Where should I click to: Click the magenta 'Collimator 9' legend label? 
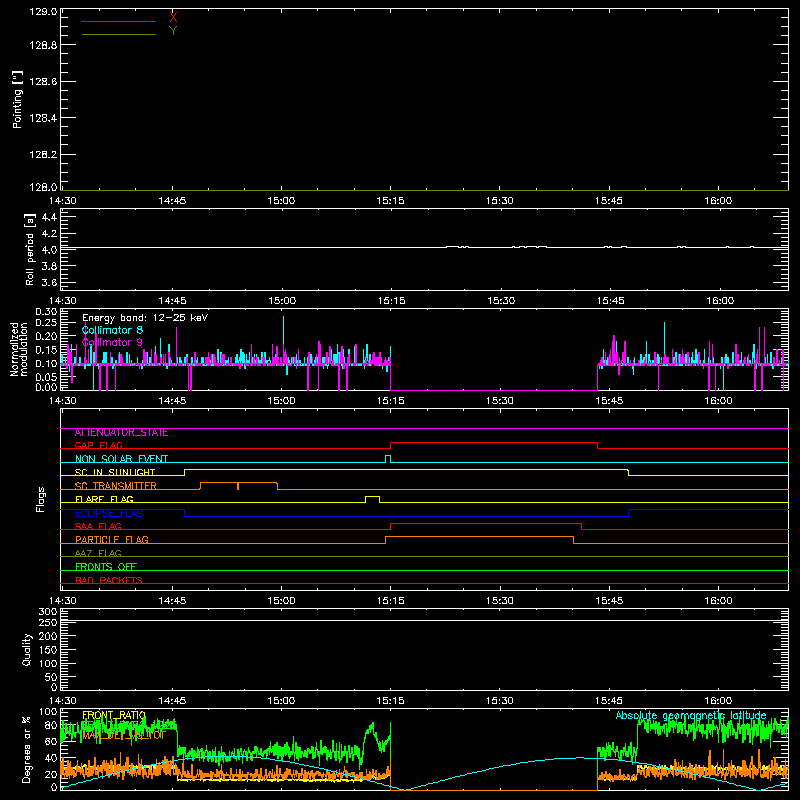point(112,342)
